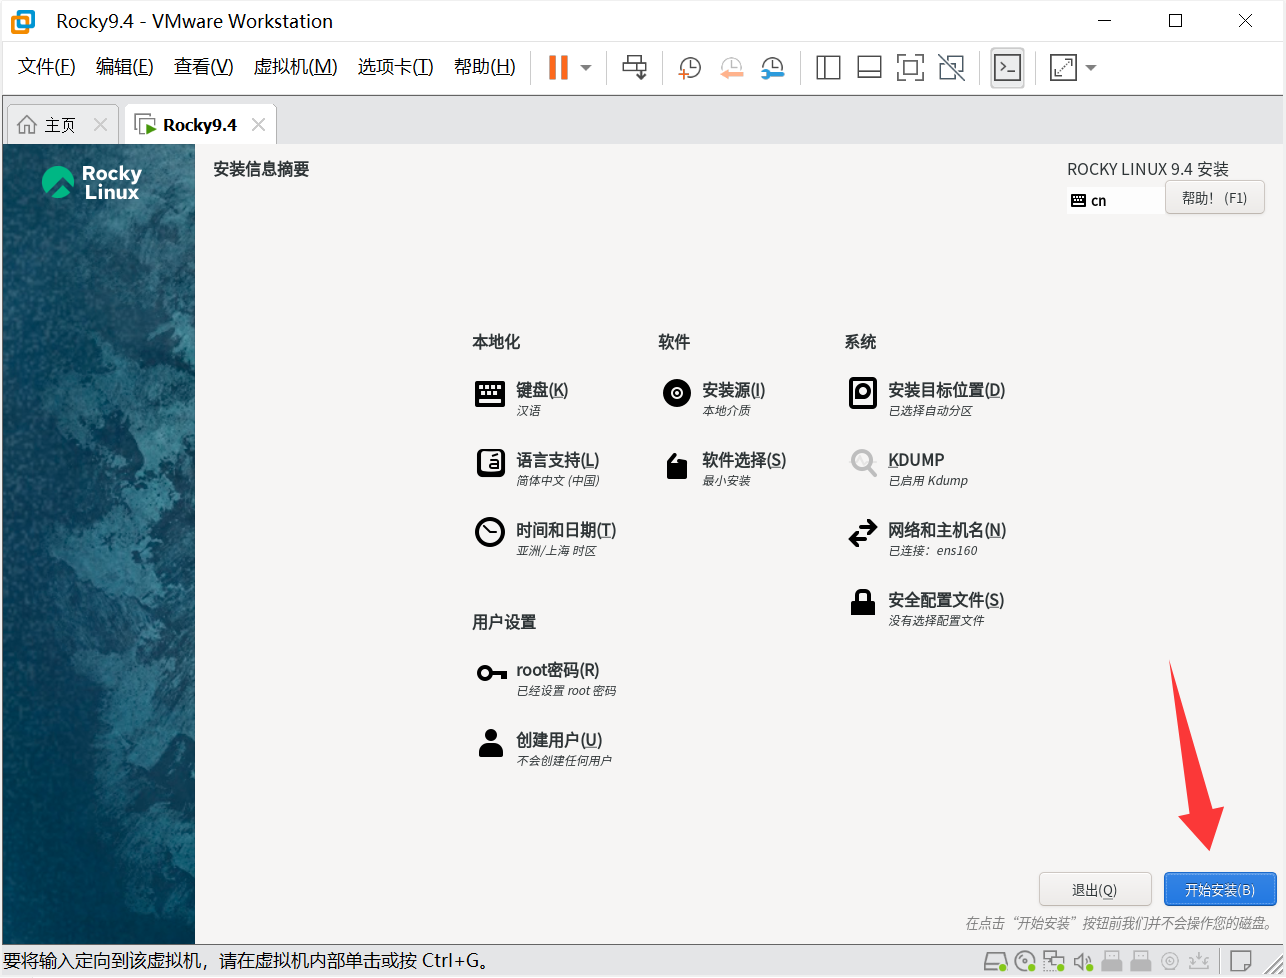Click the pause virtual machine icon
The width and height of the screenshot is (1286, 978).
pos(557,67)
